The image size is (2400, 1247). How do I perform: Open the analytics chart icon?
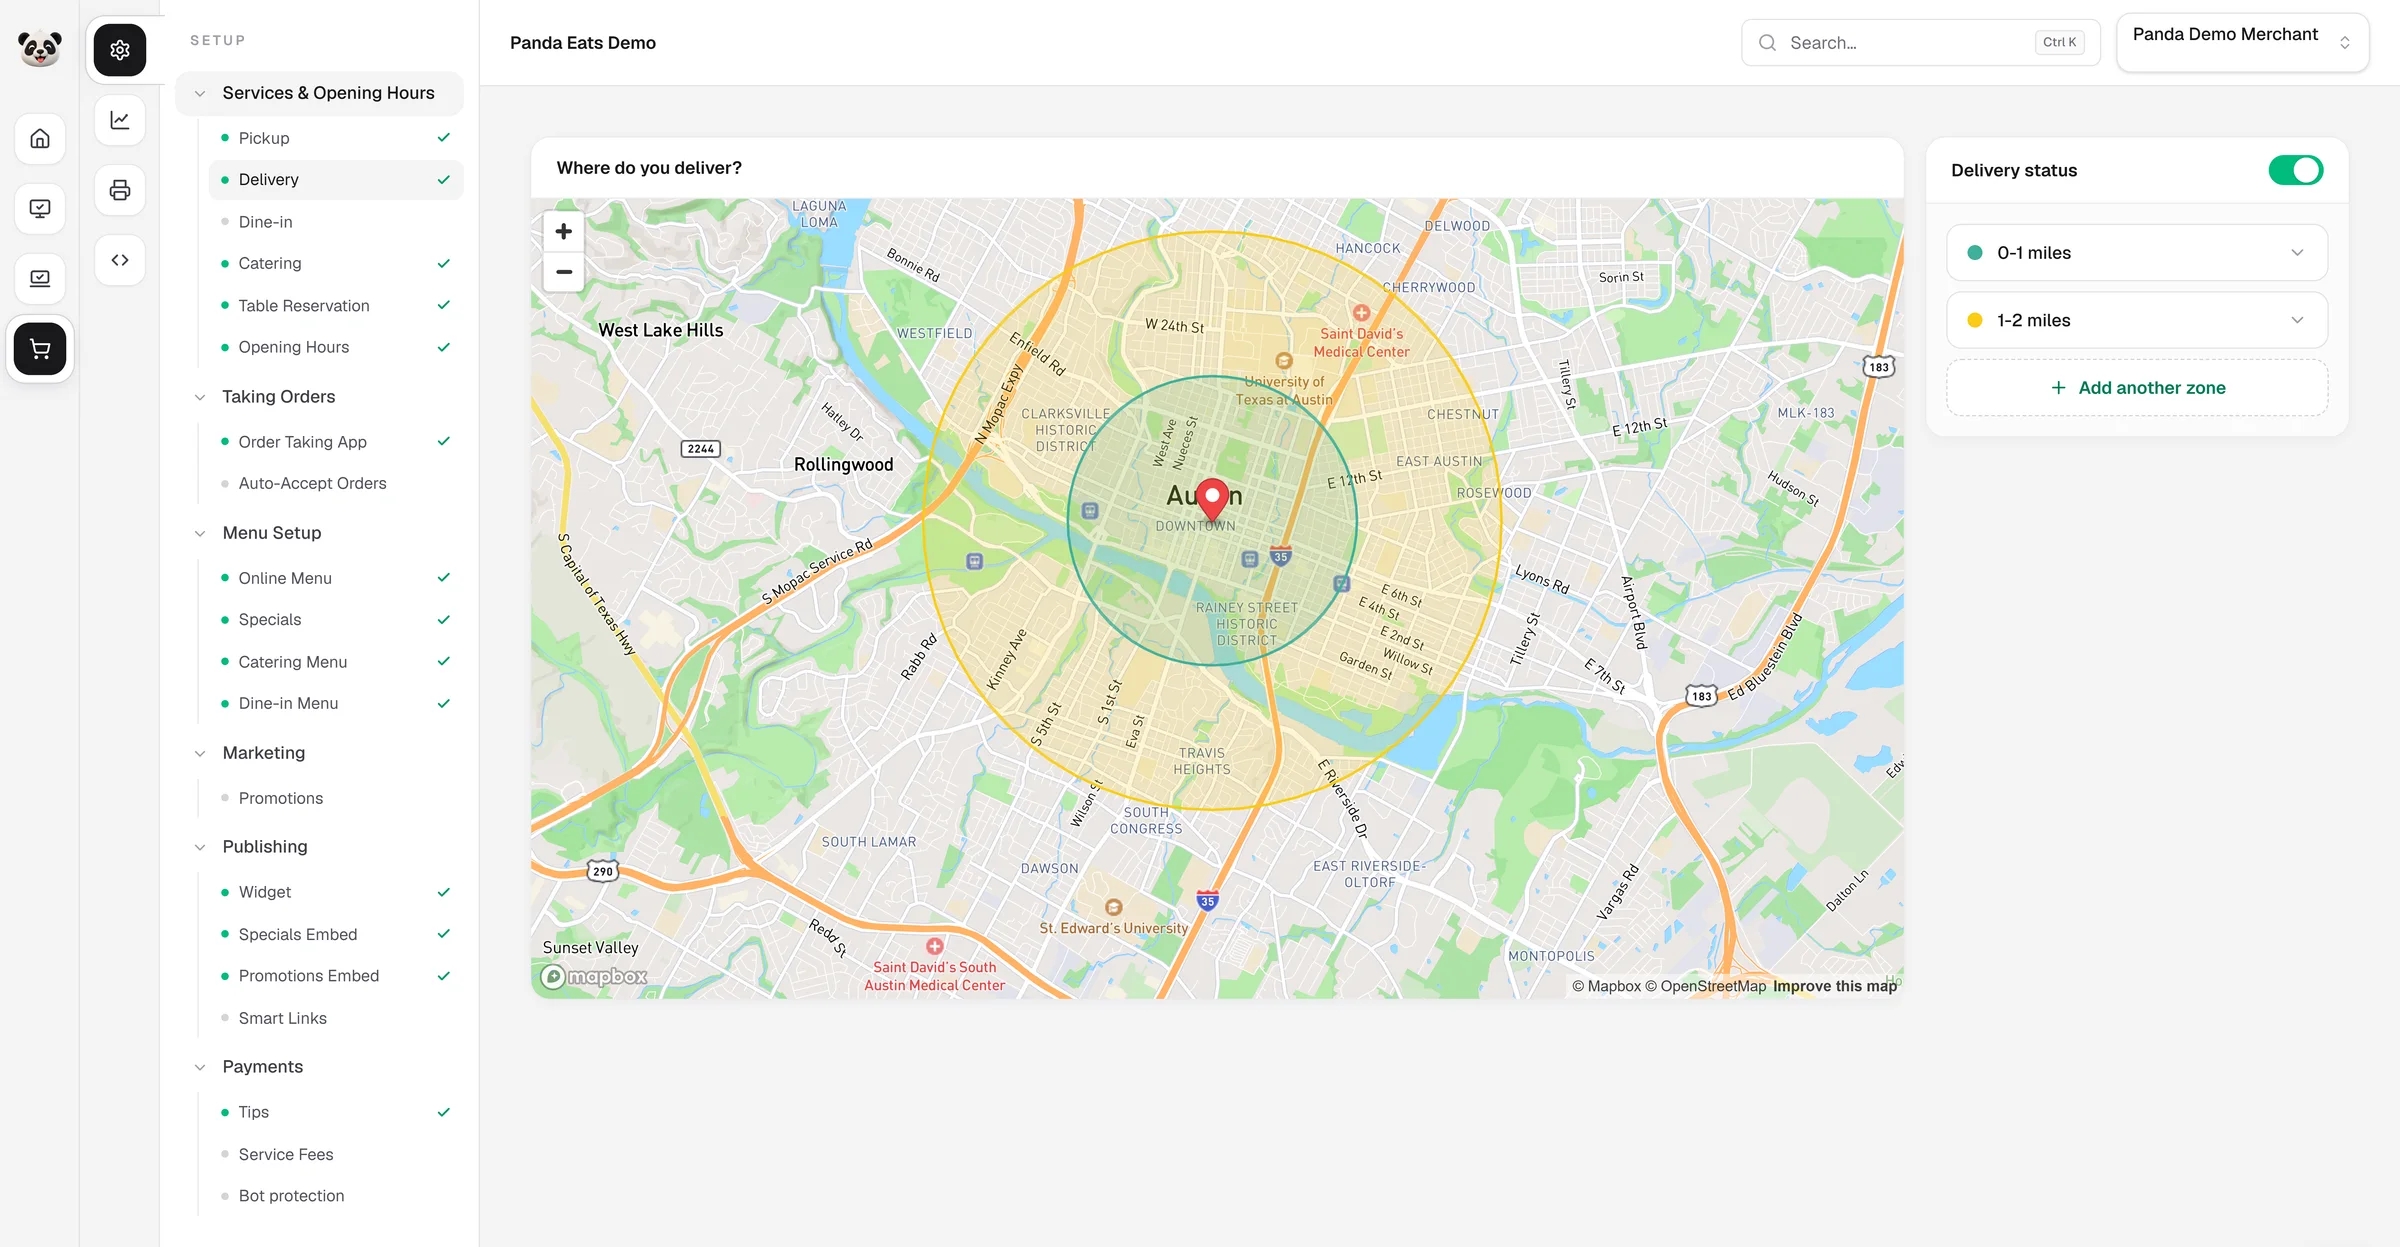point(120,120)
